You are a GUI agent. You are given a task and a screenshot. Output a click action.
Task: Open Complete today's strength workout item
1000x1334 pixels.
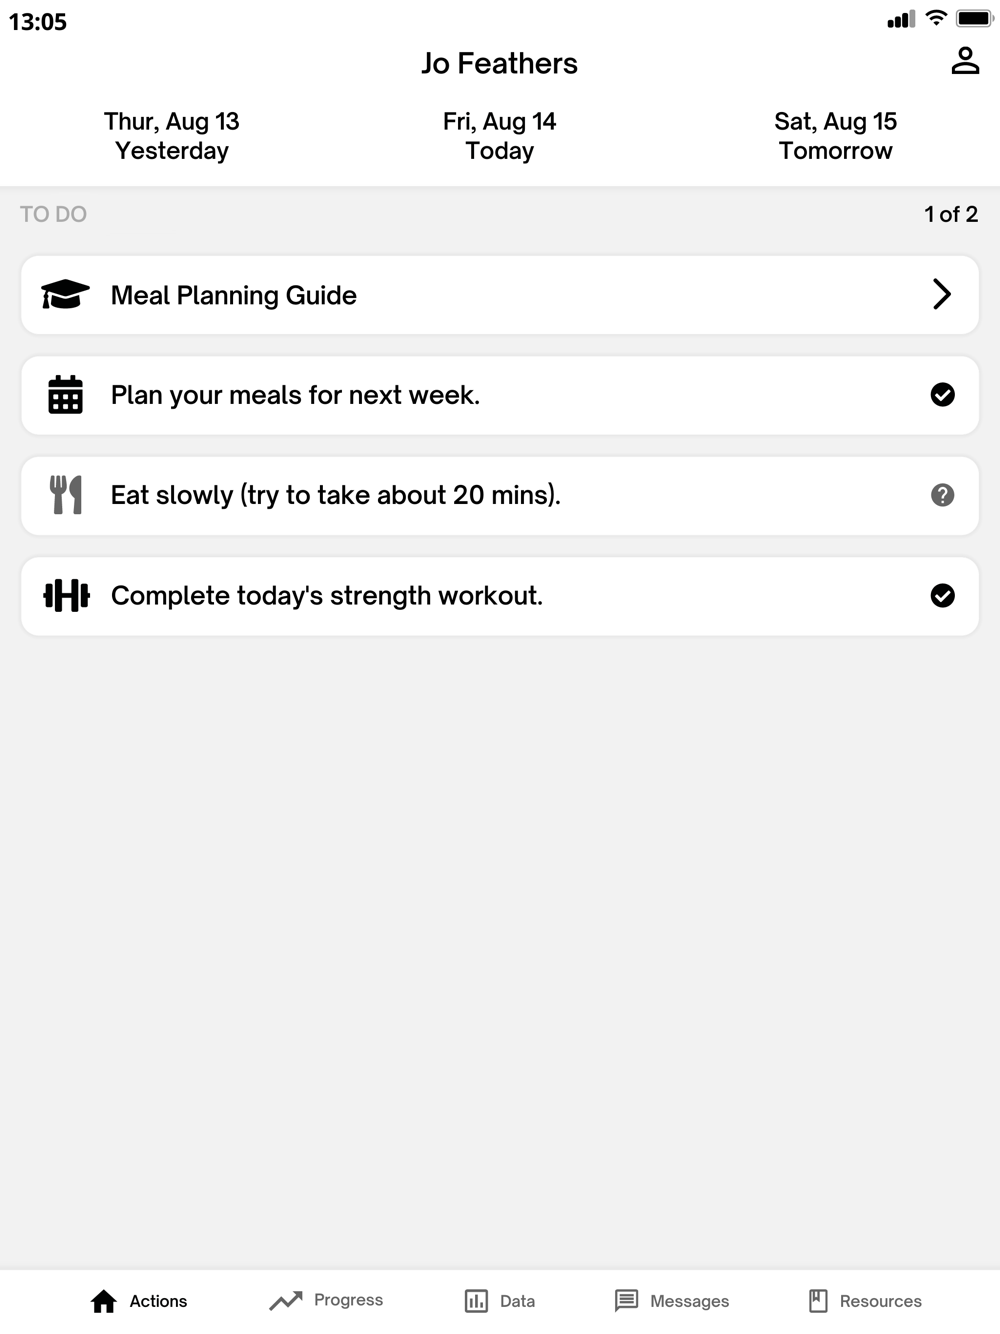tap(500, 596)
